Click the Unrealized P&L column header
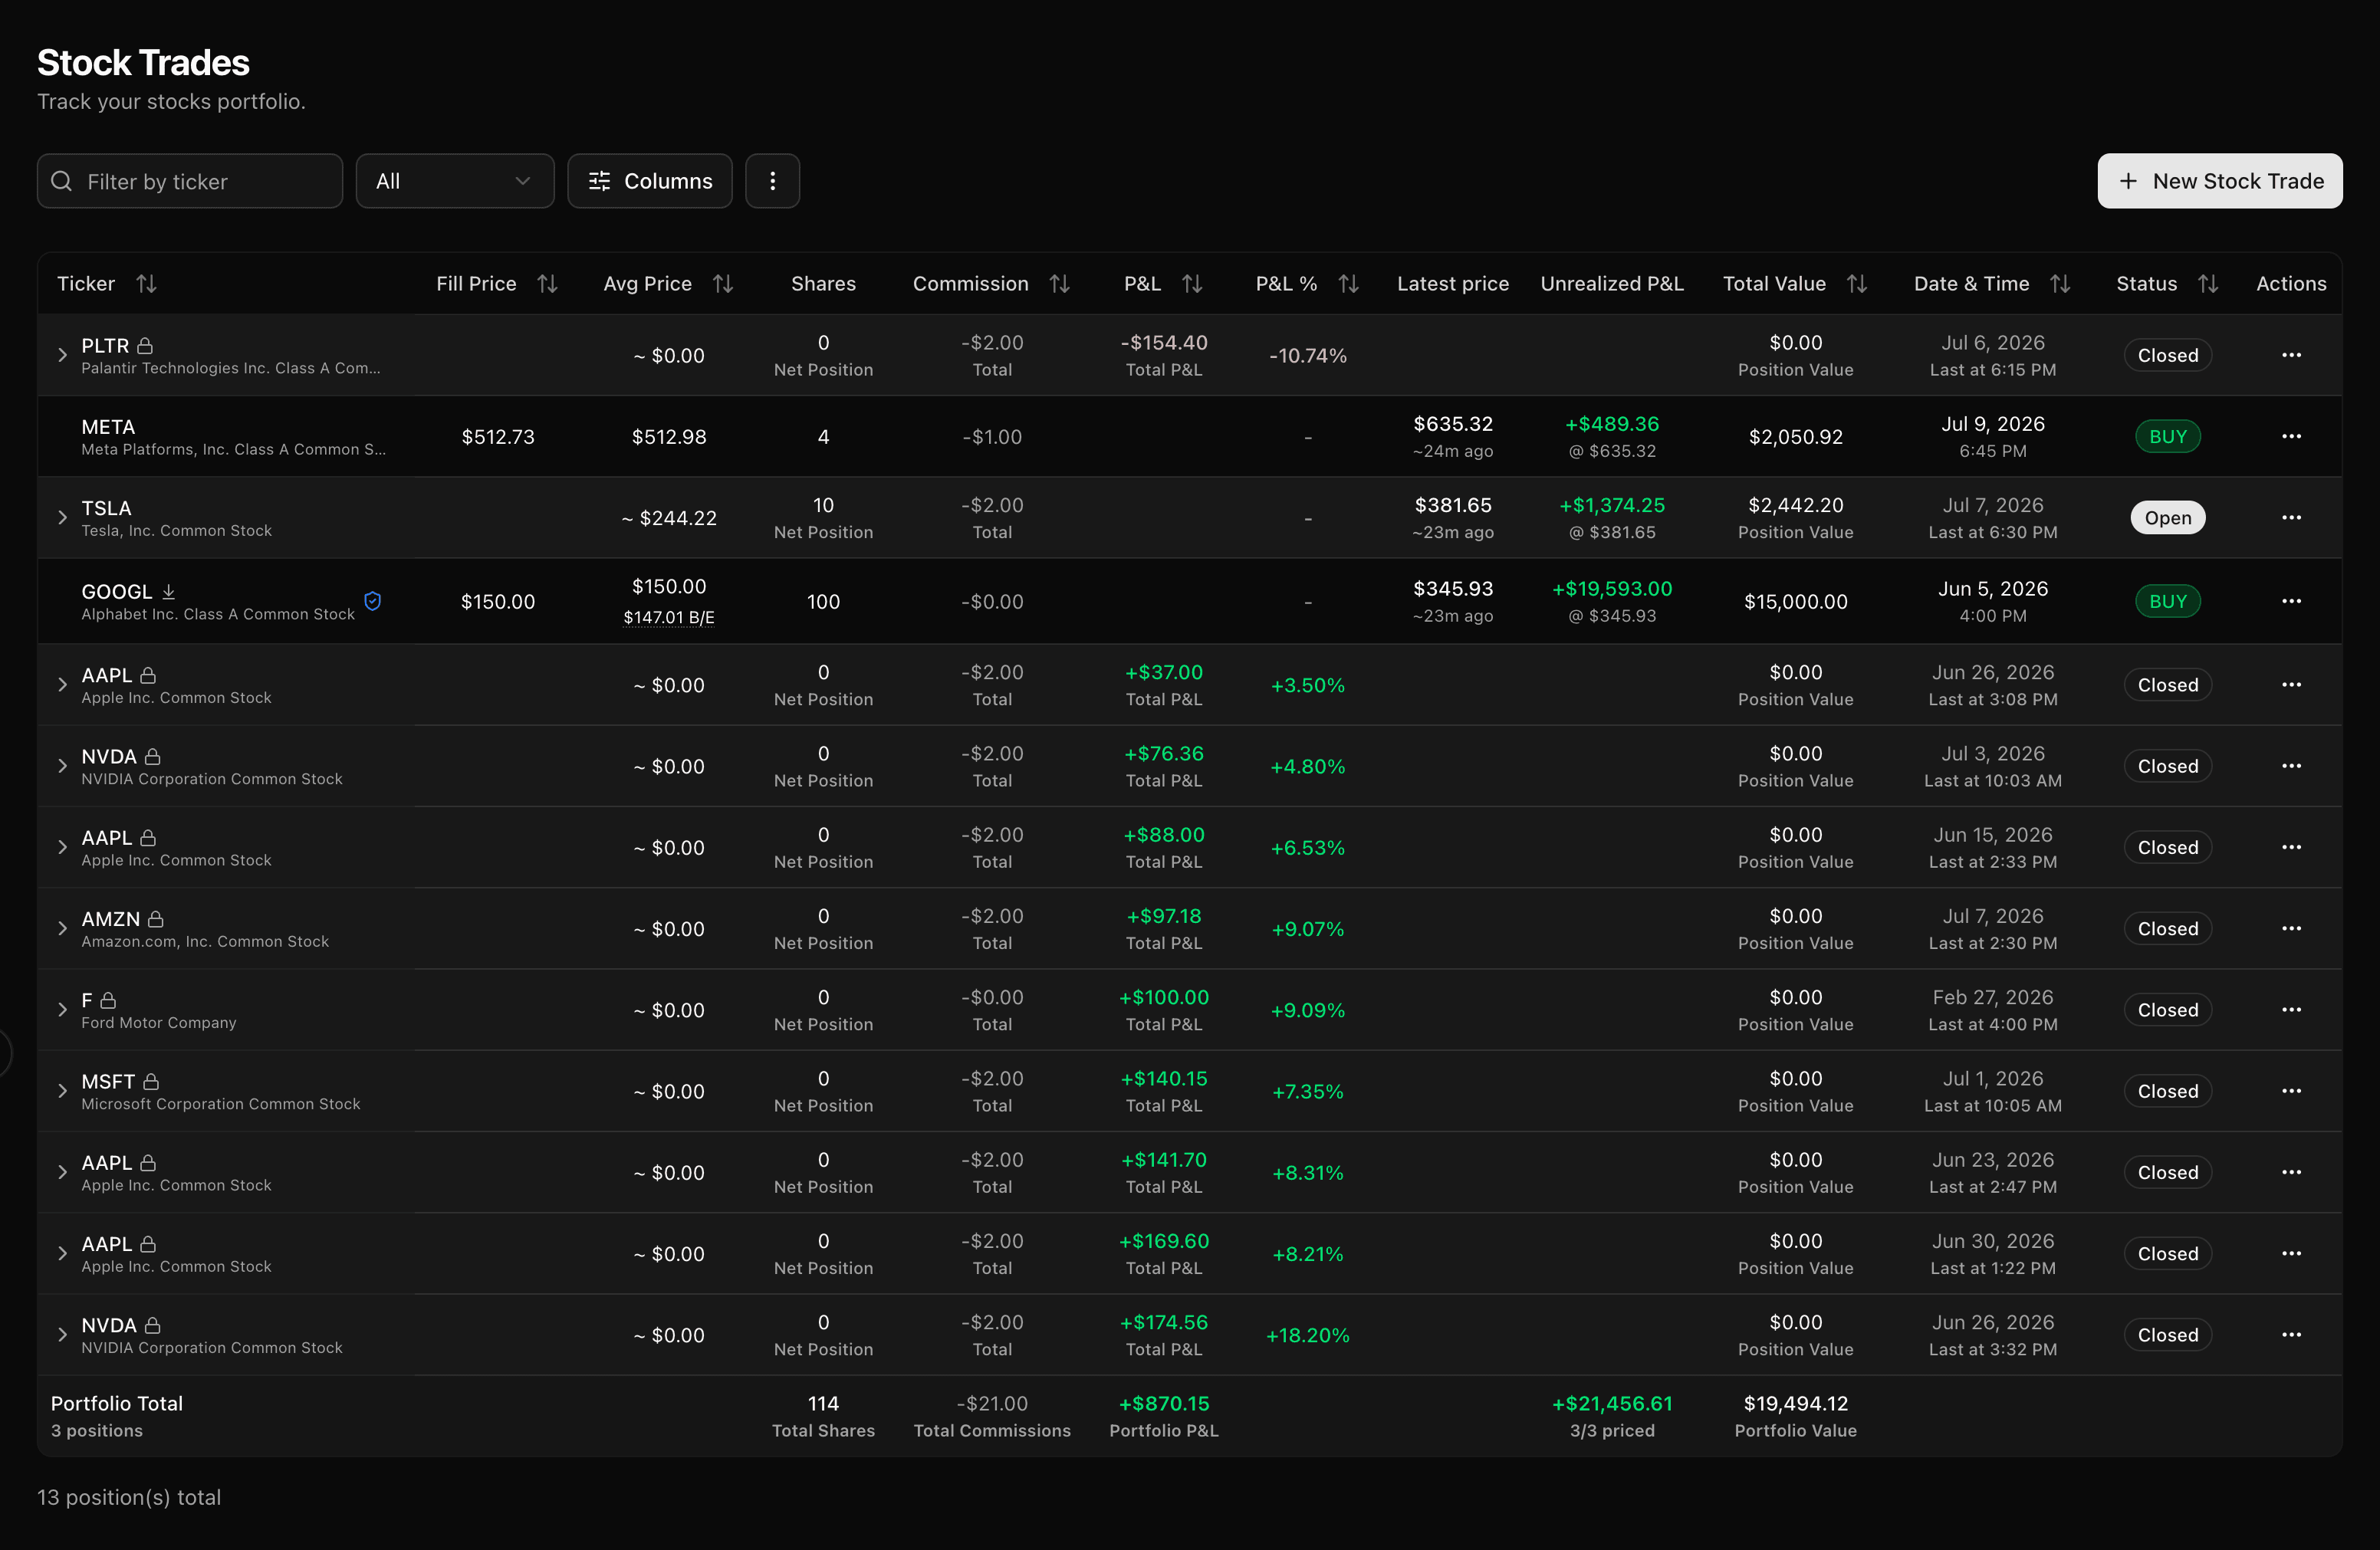Screen dimensions: 2380x1550 (x=1612, y=284)
